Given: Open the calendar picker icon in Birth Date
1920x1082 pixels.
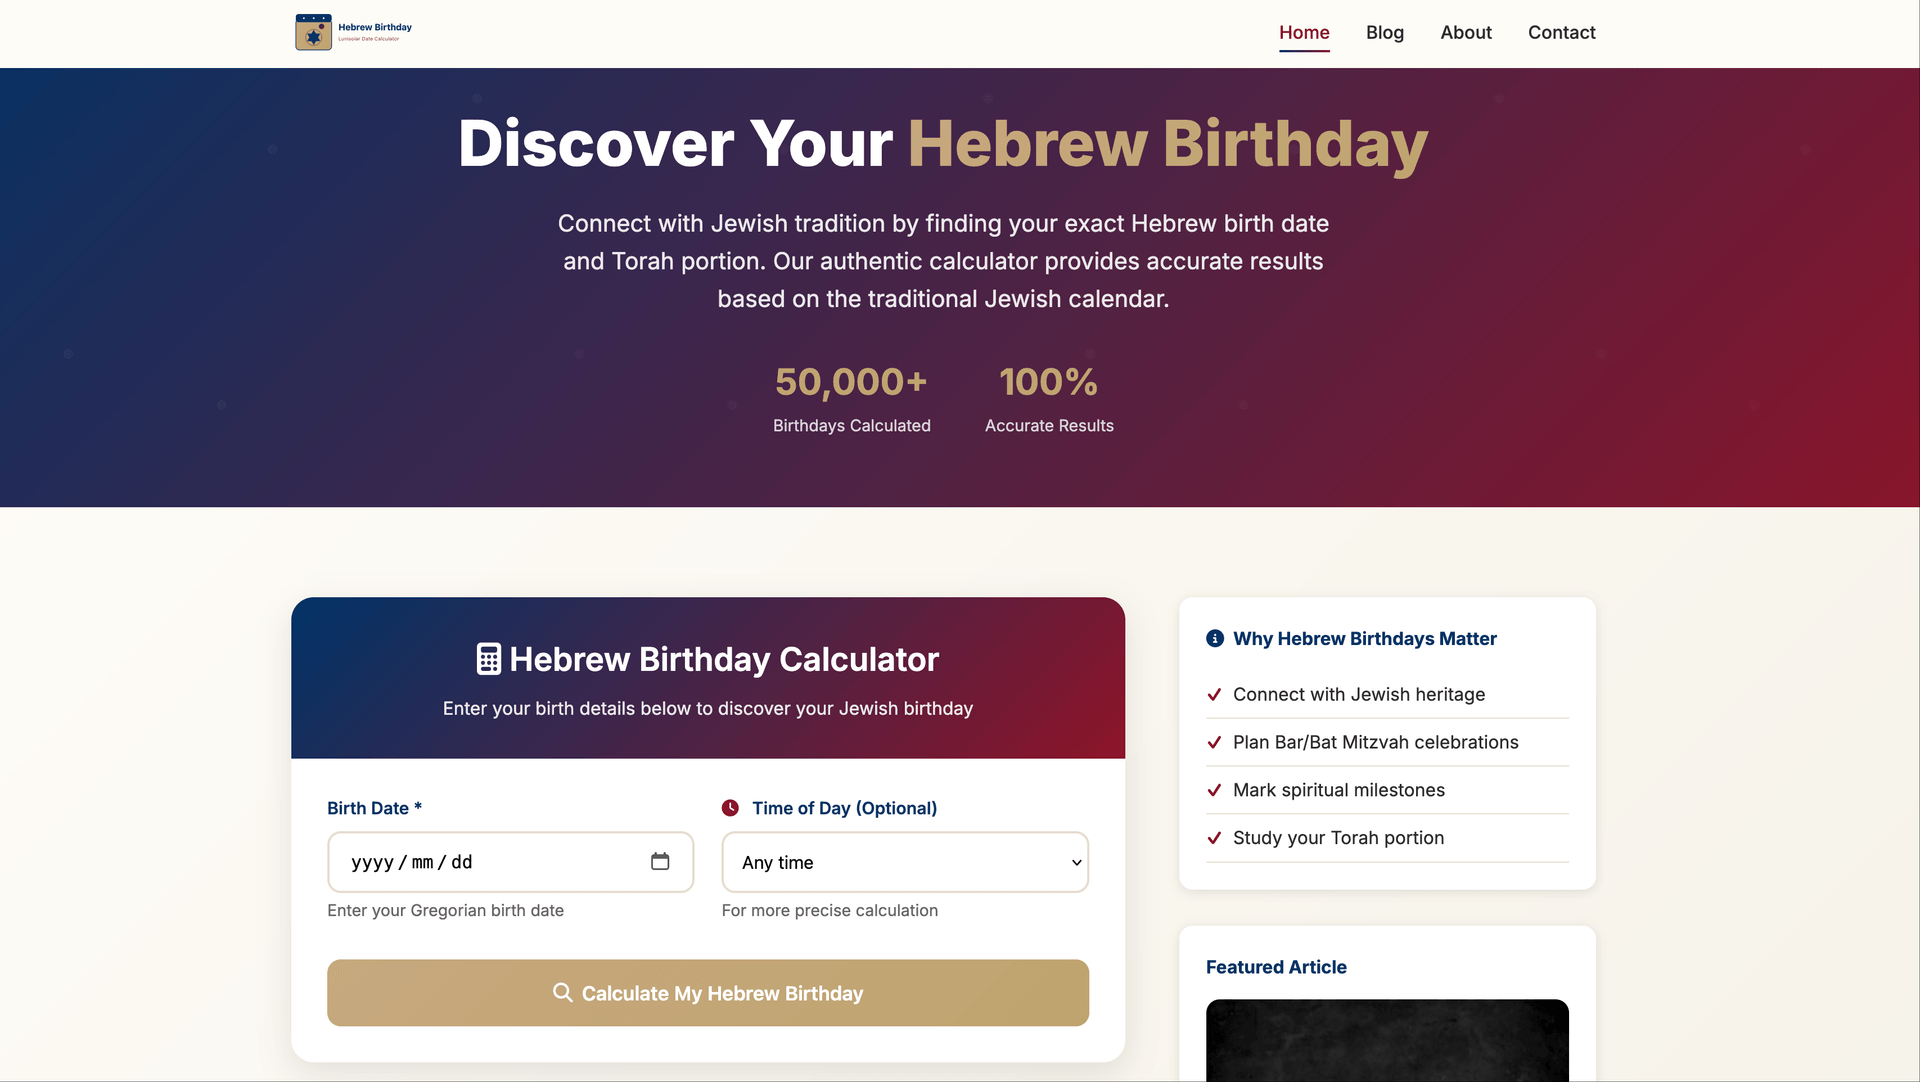Looking at the screenshot, I should click(x=660, y=861).
